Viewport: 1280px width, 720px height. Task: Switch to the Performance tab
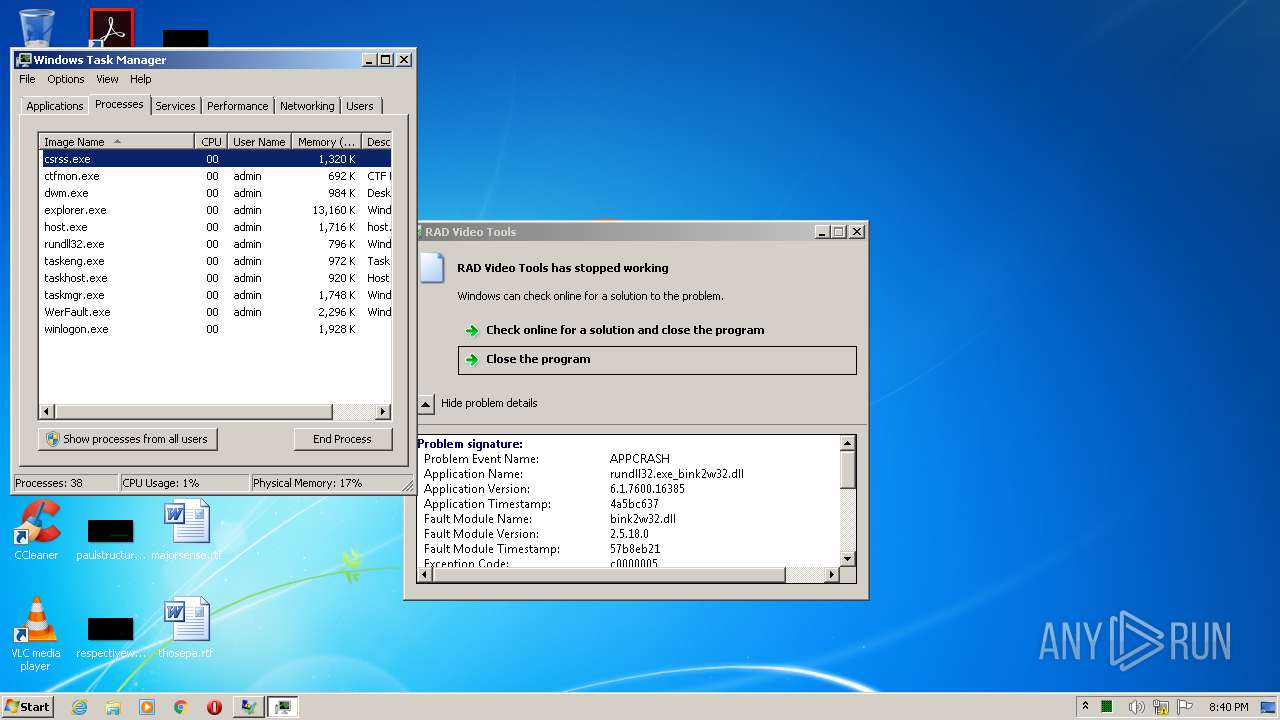click(x=238, y=106)
